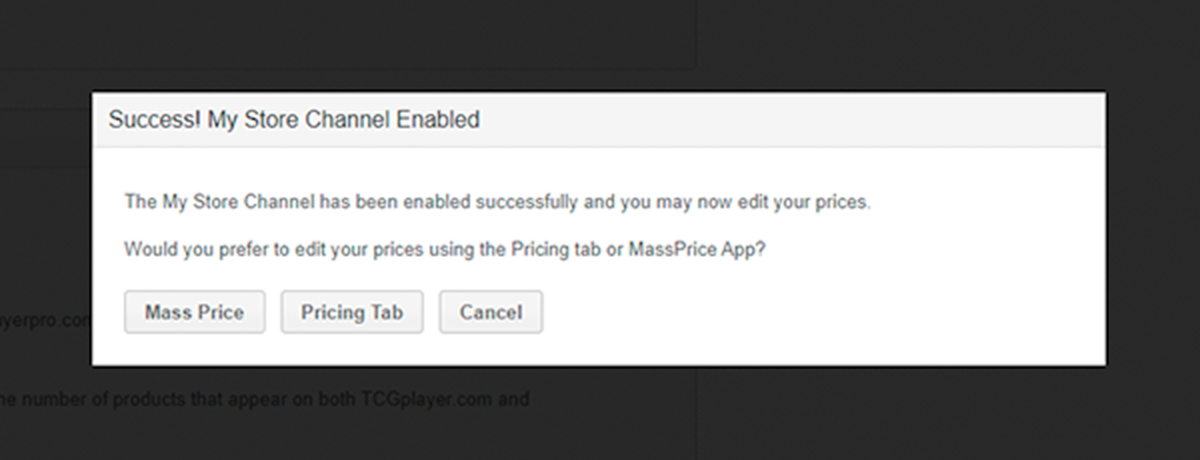Click the word 'Enabled' in dialog header
The height and width of the screenshot is (460, 1200).
coord(438,120)
